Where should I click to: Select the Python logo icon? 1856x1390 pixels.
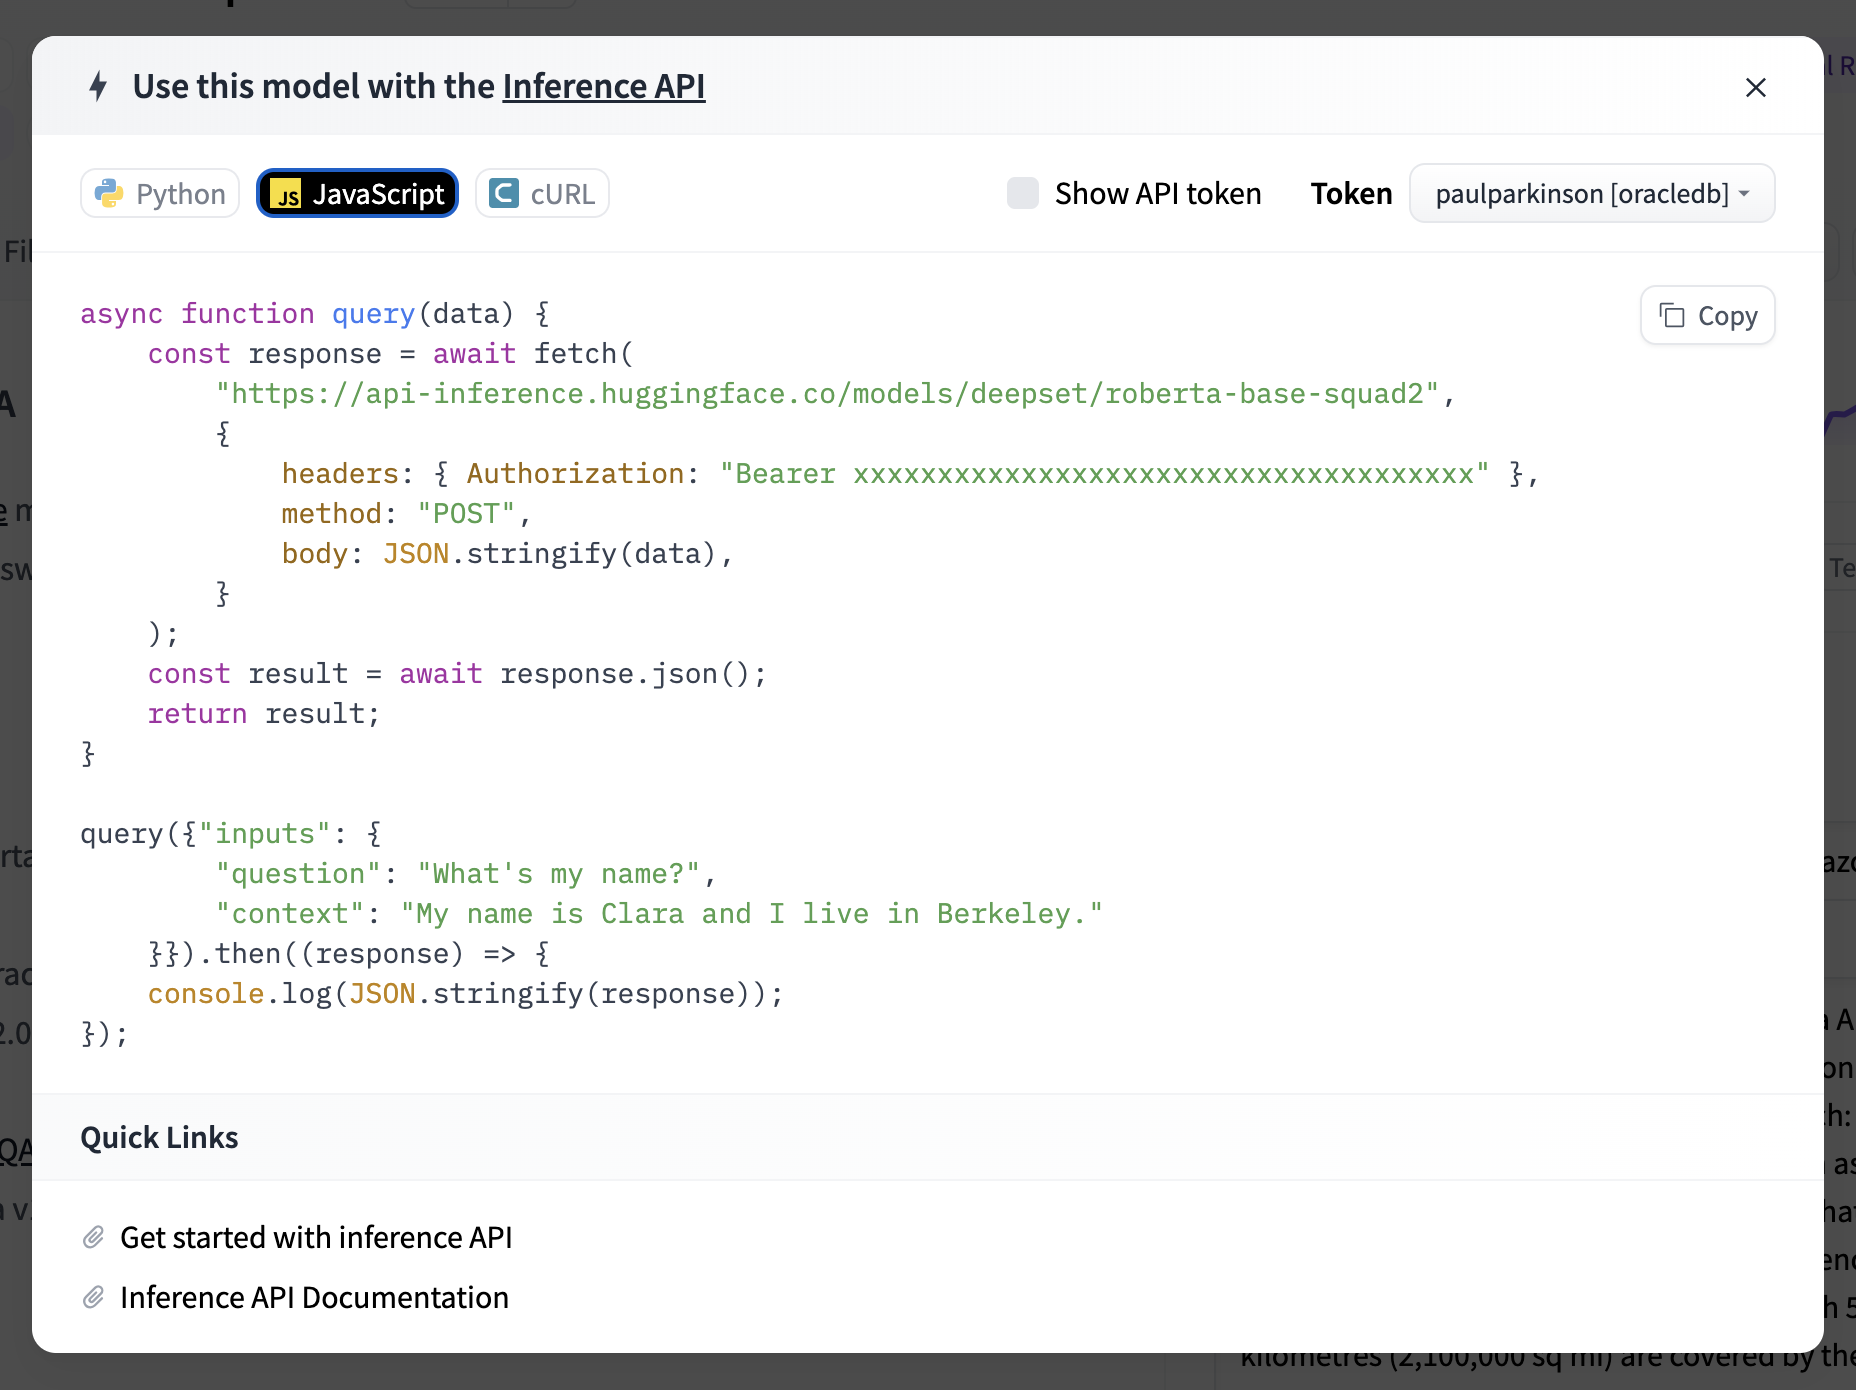(x=110, y=193)
